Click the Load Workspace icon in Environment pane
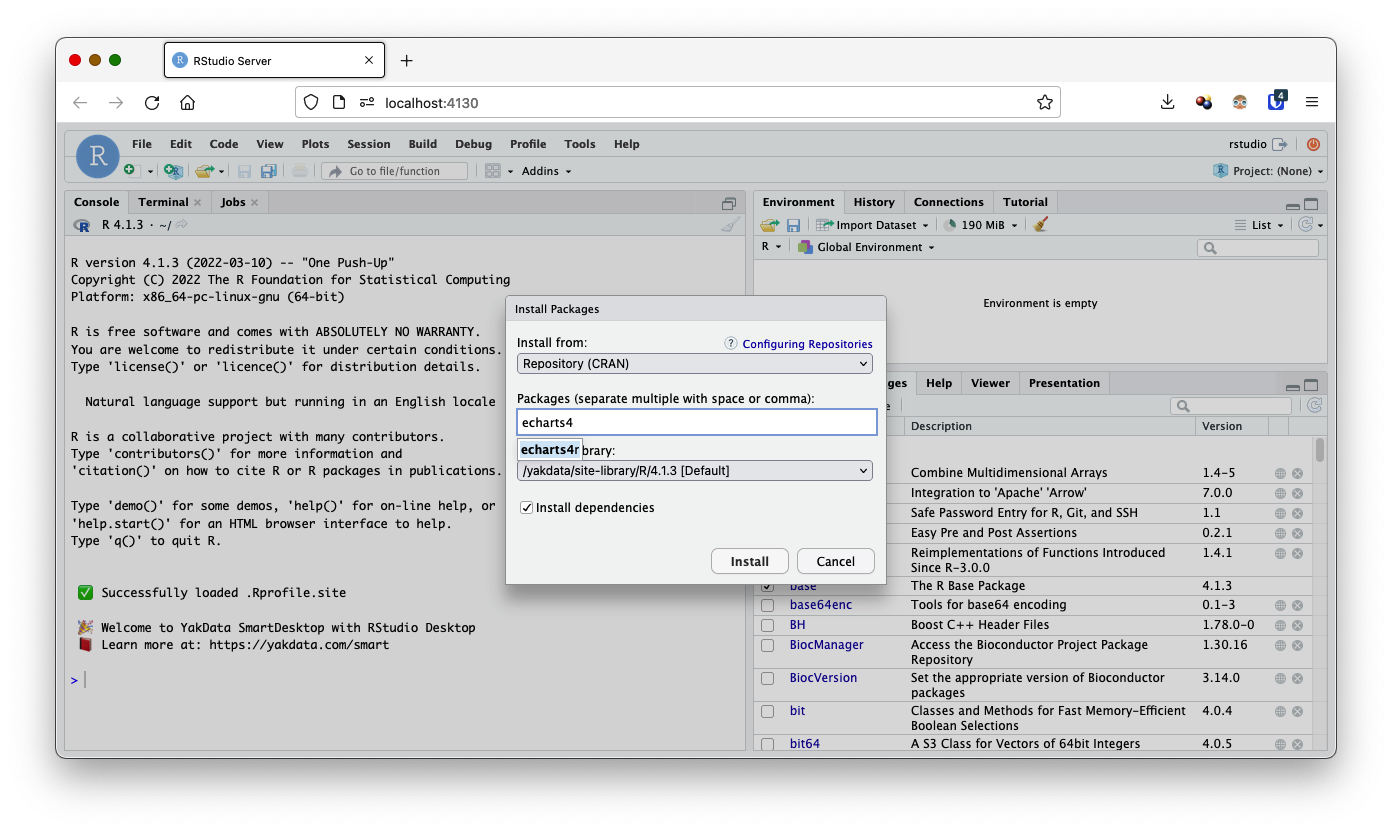Screen dimensions: 1392x832 pyautogui.click(x=769, y=225)
